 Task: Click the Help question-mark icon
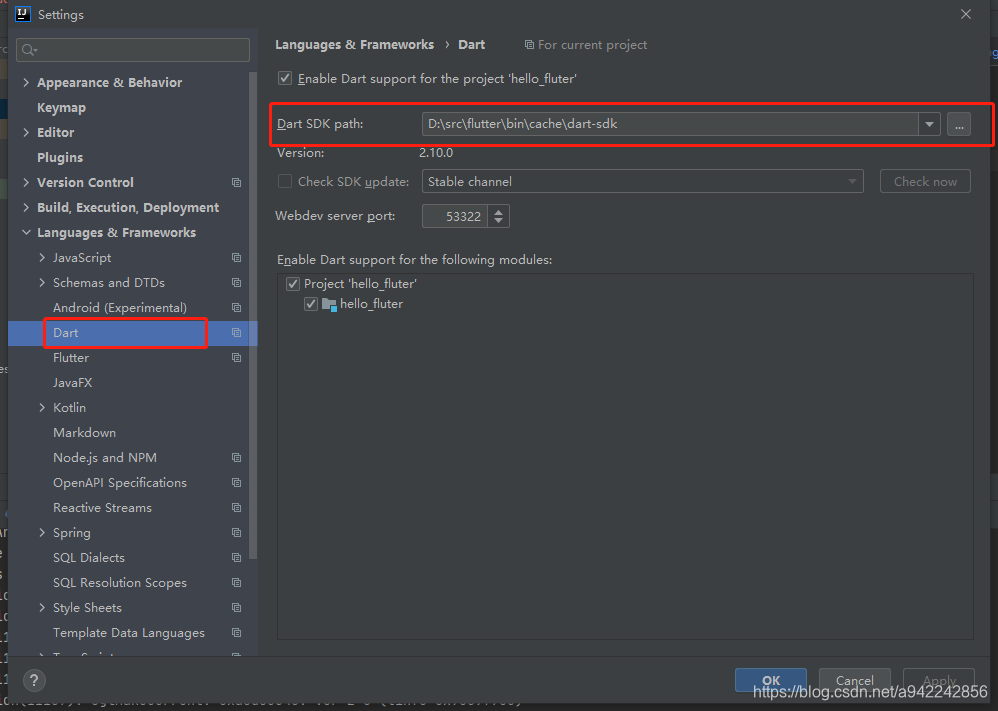(33, 680)
